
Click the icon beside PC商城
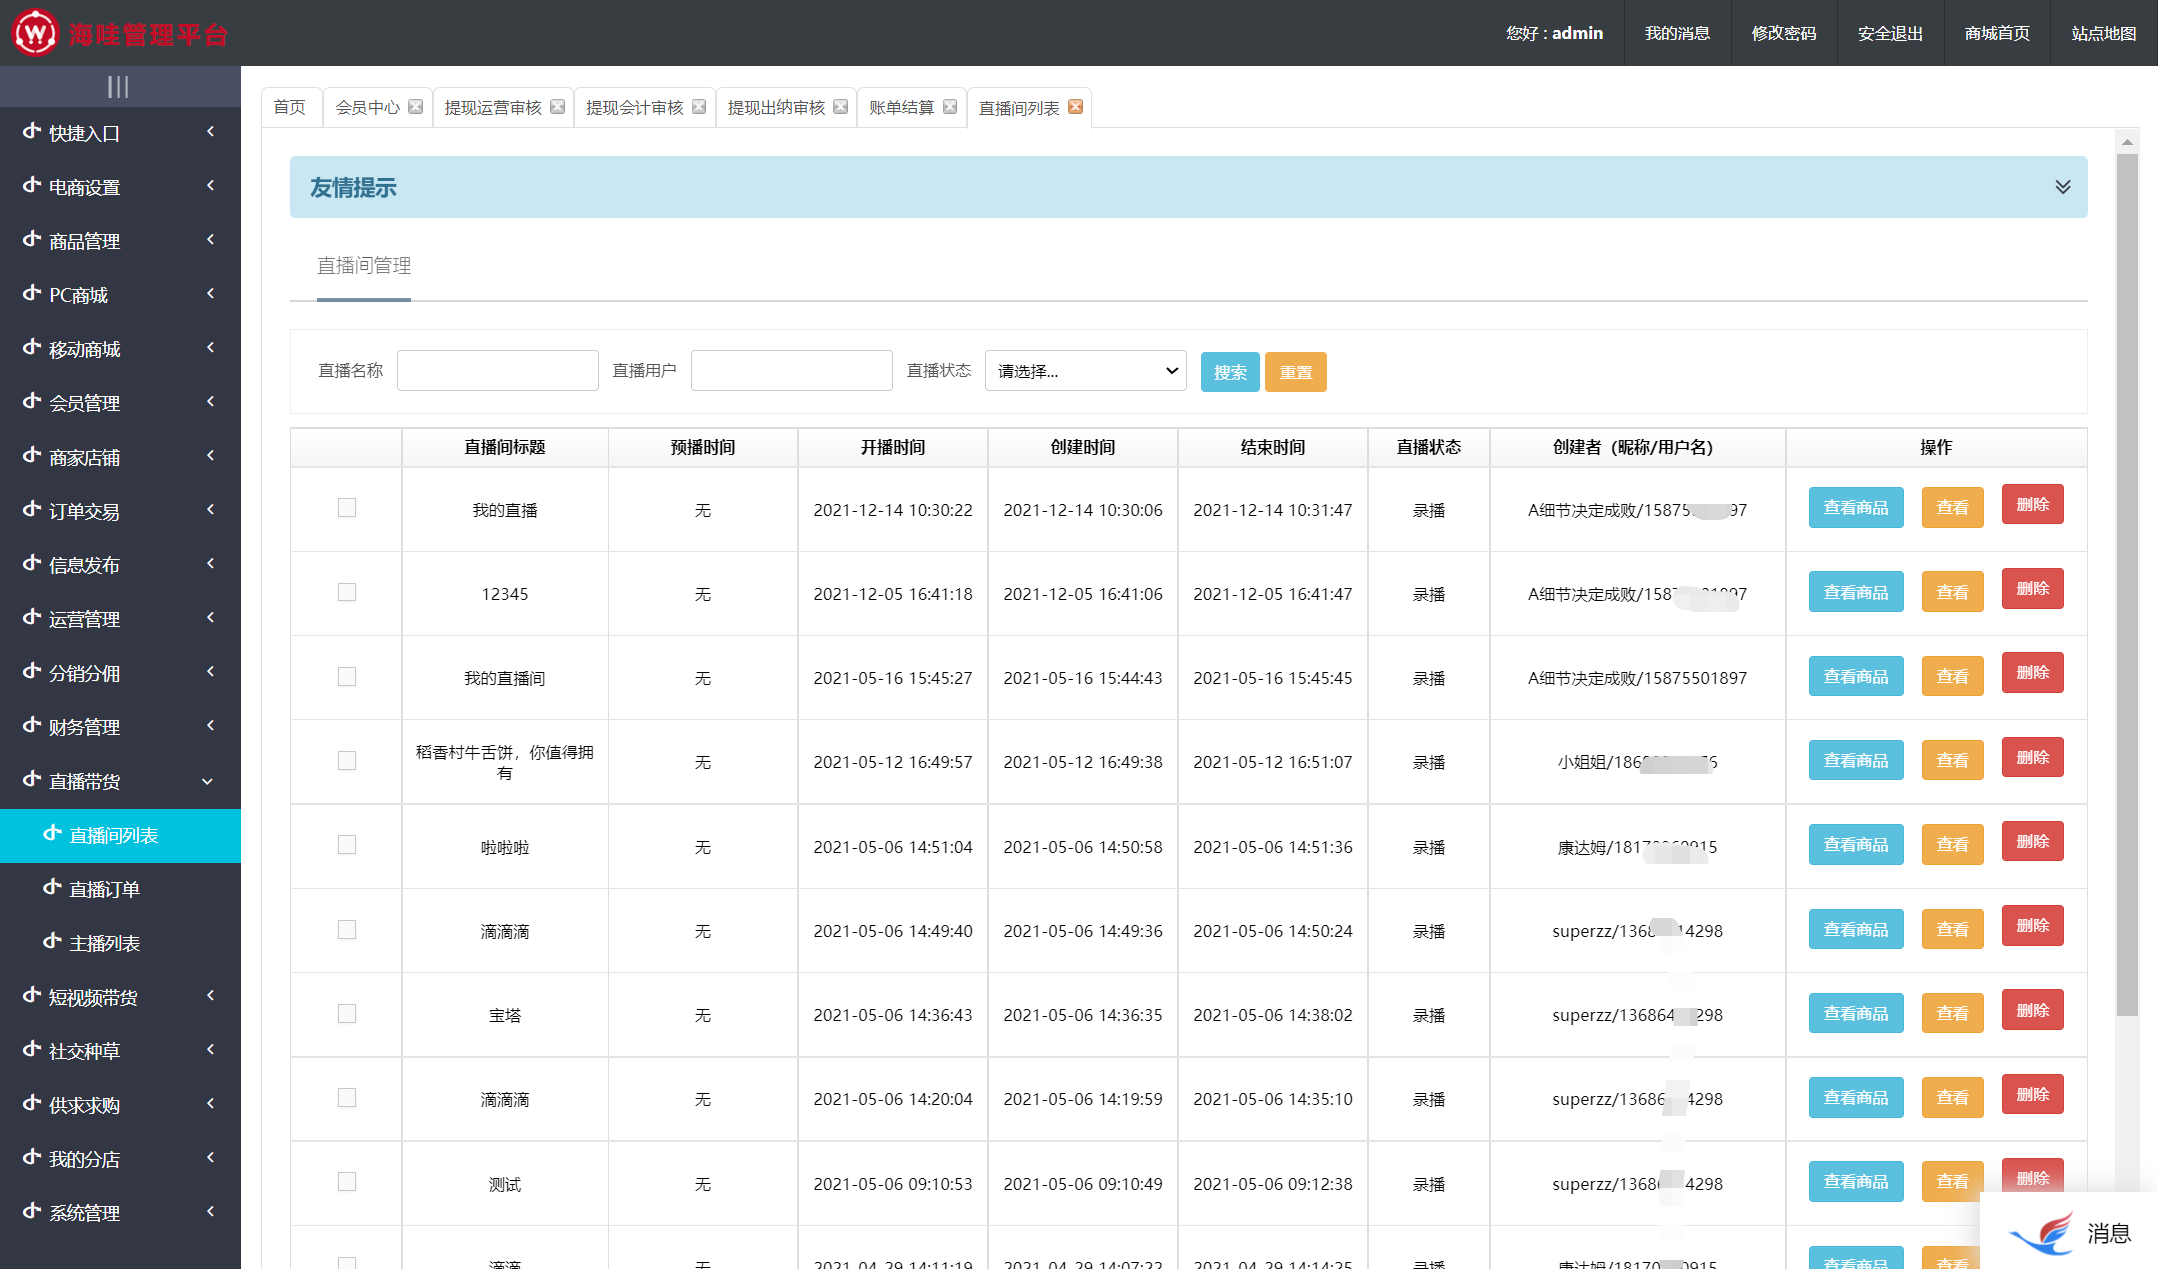(32, 293)
